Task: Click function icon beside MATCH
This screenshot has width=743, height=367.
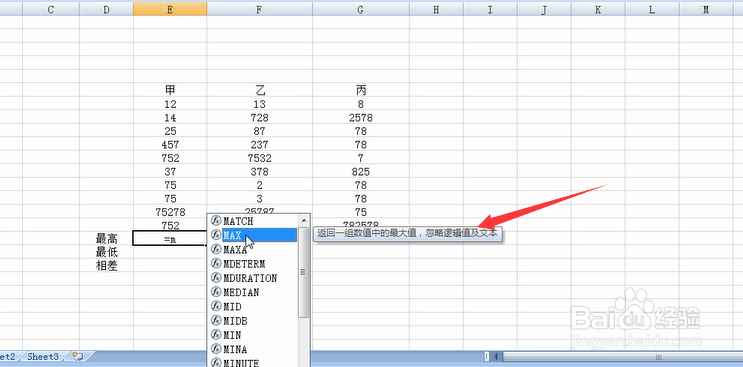Action: (216, 221)
